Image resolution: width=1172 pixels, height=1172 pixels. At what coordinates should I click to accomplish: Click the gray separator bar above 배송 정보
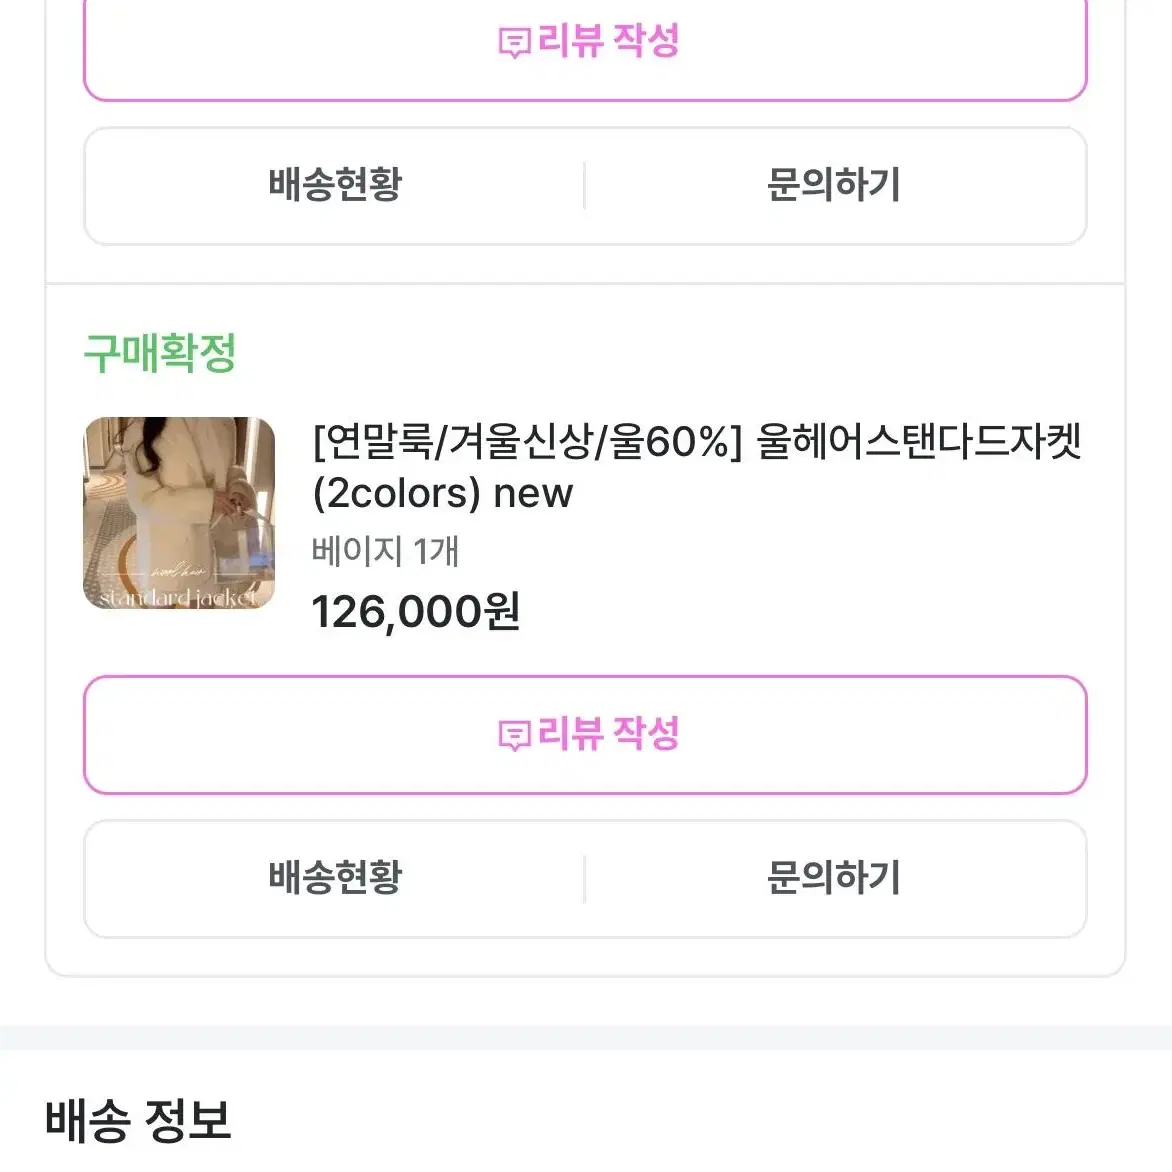586,1037
